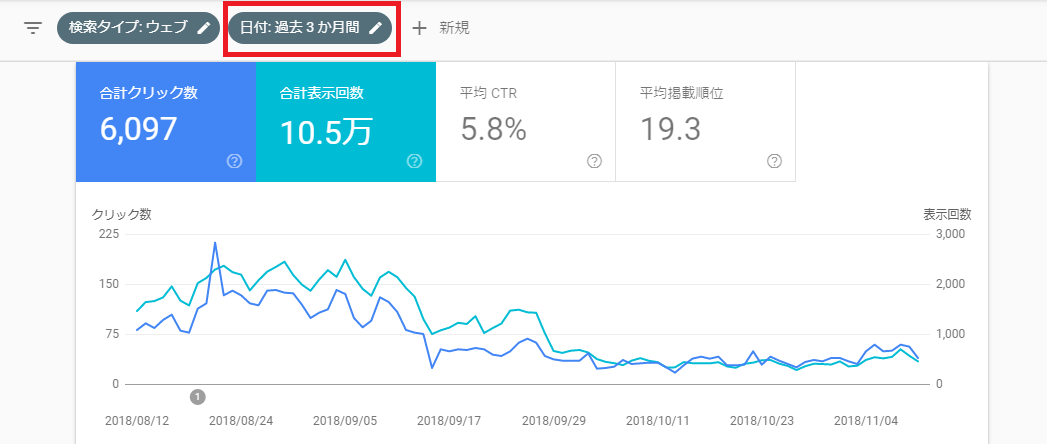Open the 日付: 過去 3 か月間 date filter

pyautogui.click(x=310, y=28)
